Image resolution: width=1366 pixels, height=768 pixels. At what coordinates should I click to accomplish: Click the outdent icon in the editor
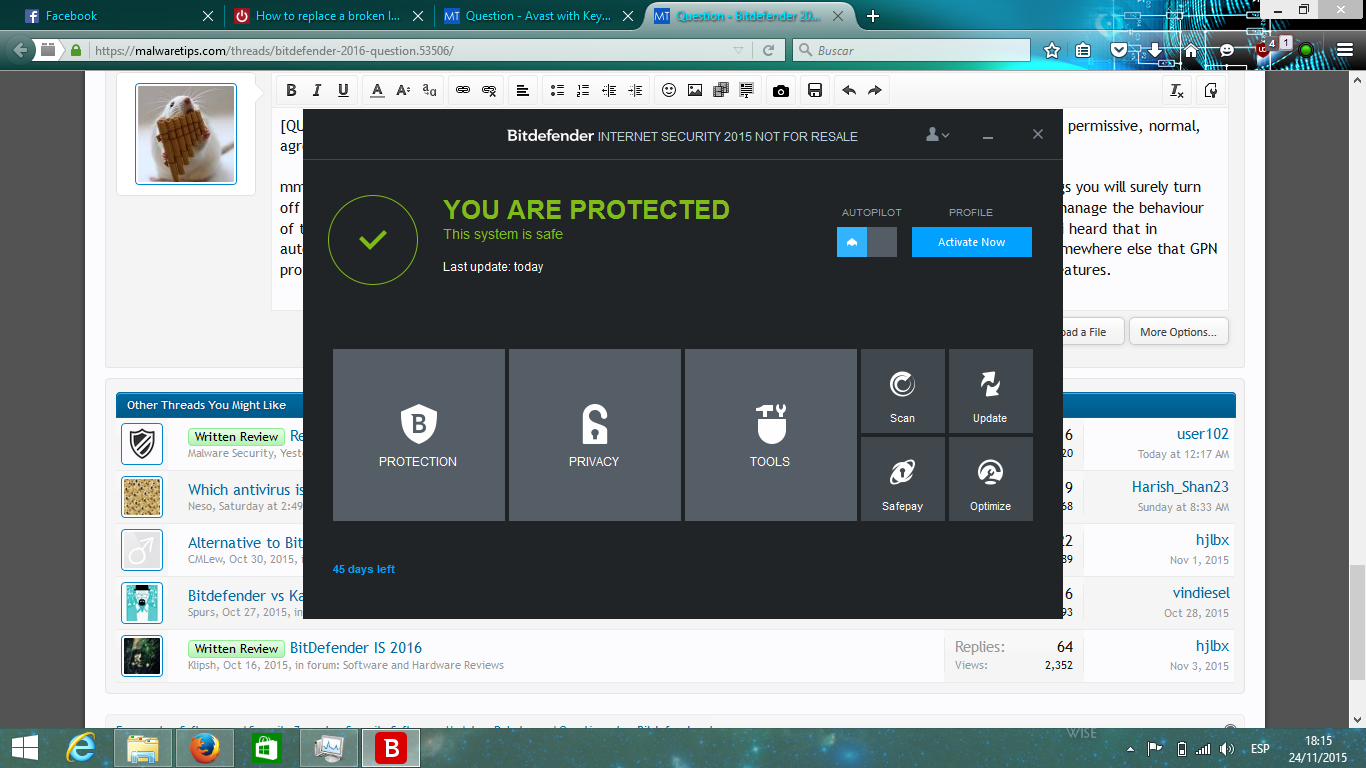pos(609,90)
